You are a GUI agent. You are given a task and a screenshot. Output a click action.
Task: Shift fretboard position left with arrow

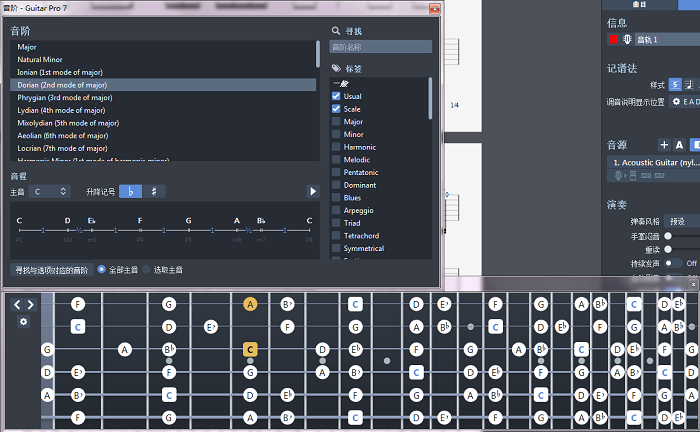pyautogui.click(x=17, y=305)
